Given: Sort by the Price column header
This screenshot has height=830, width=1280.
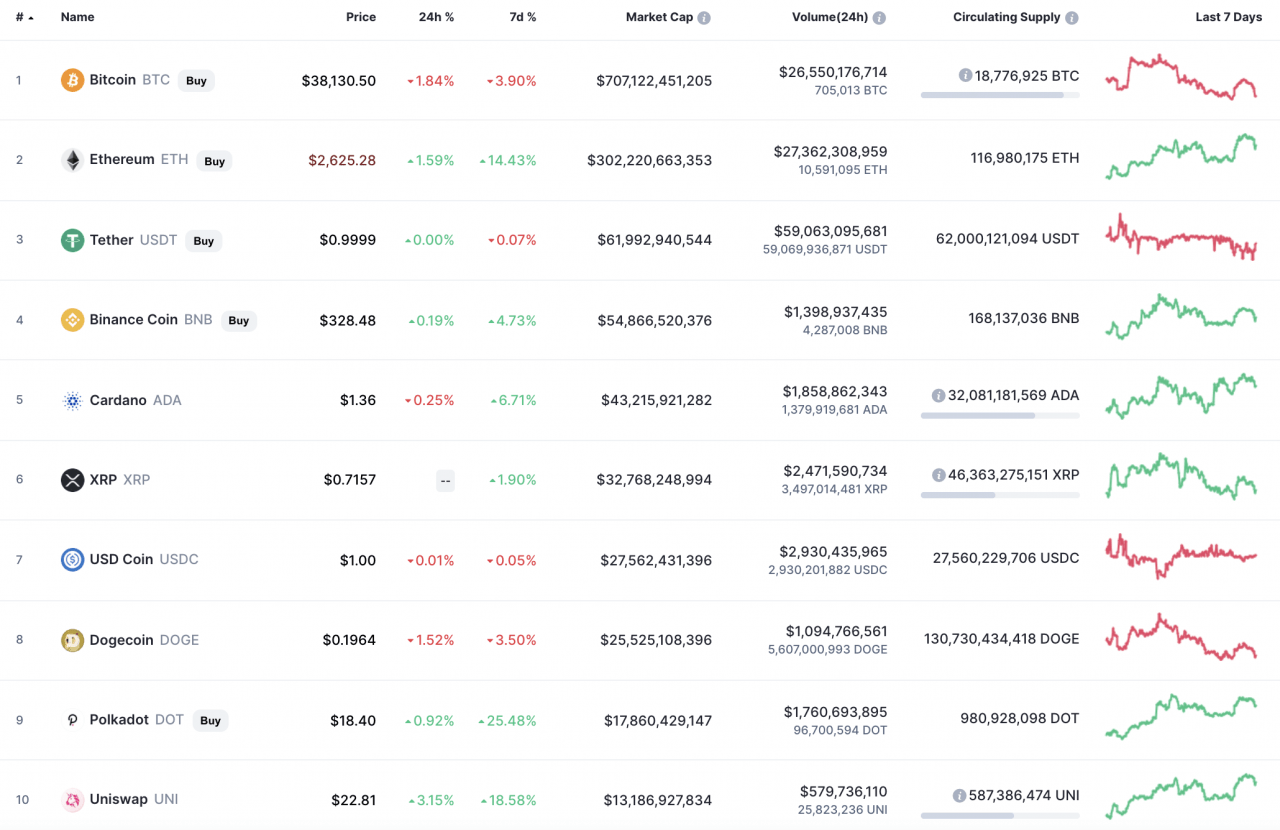Looking at the screenshot, I should pyautogui.click(x=361, y=17).
